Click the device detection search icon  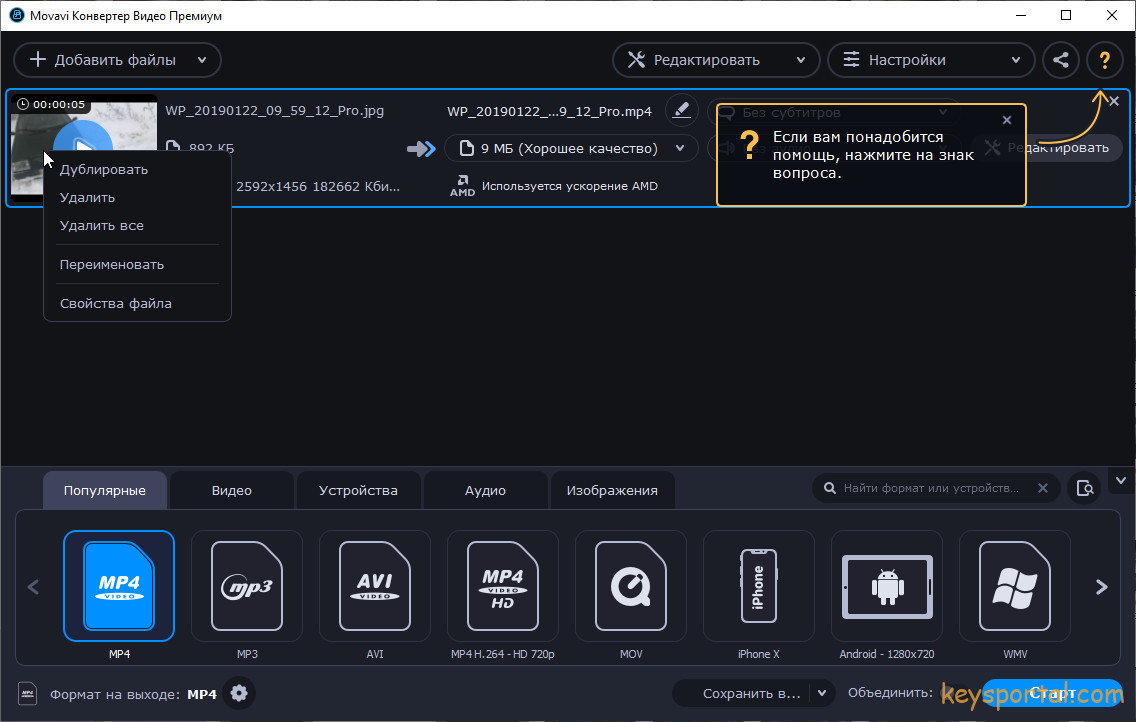[1084, 489]
